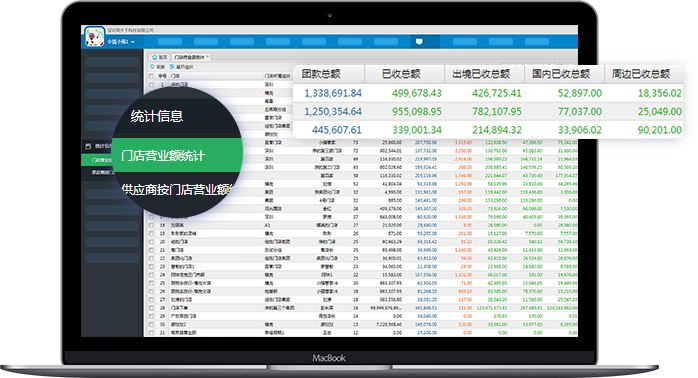Click the 刷新 refresh button
Screen dimensions: 698x378
pyautogui.click(x=158, y=67)
